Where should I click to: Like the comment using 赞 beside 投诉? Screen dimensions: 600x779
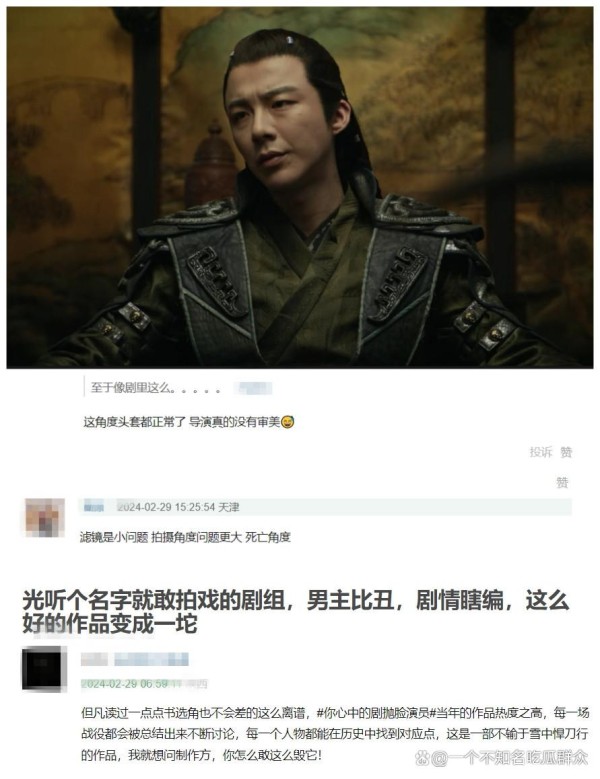tap(566, 452)
